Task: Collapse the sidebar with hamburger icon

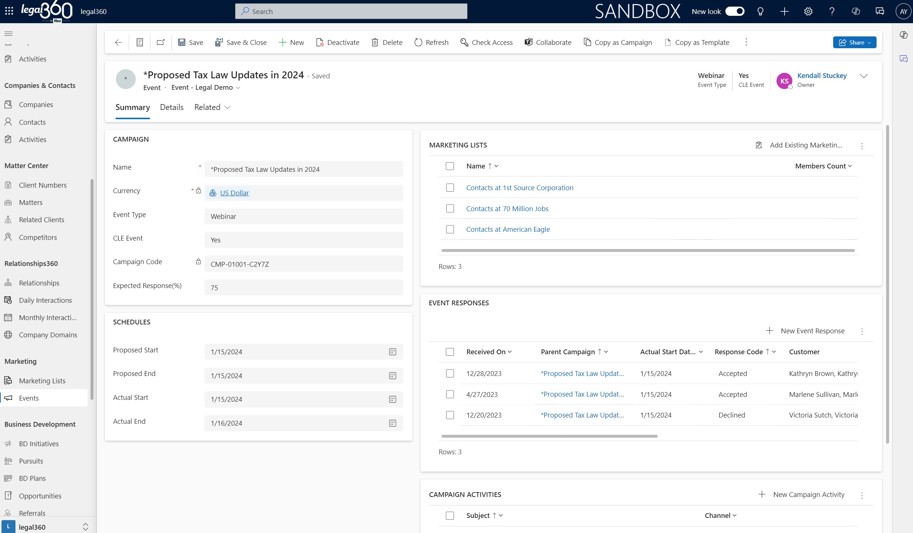Action: pyautogui.click(x=8, y=33)
